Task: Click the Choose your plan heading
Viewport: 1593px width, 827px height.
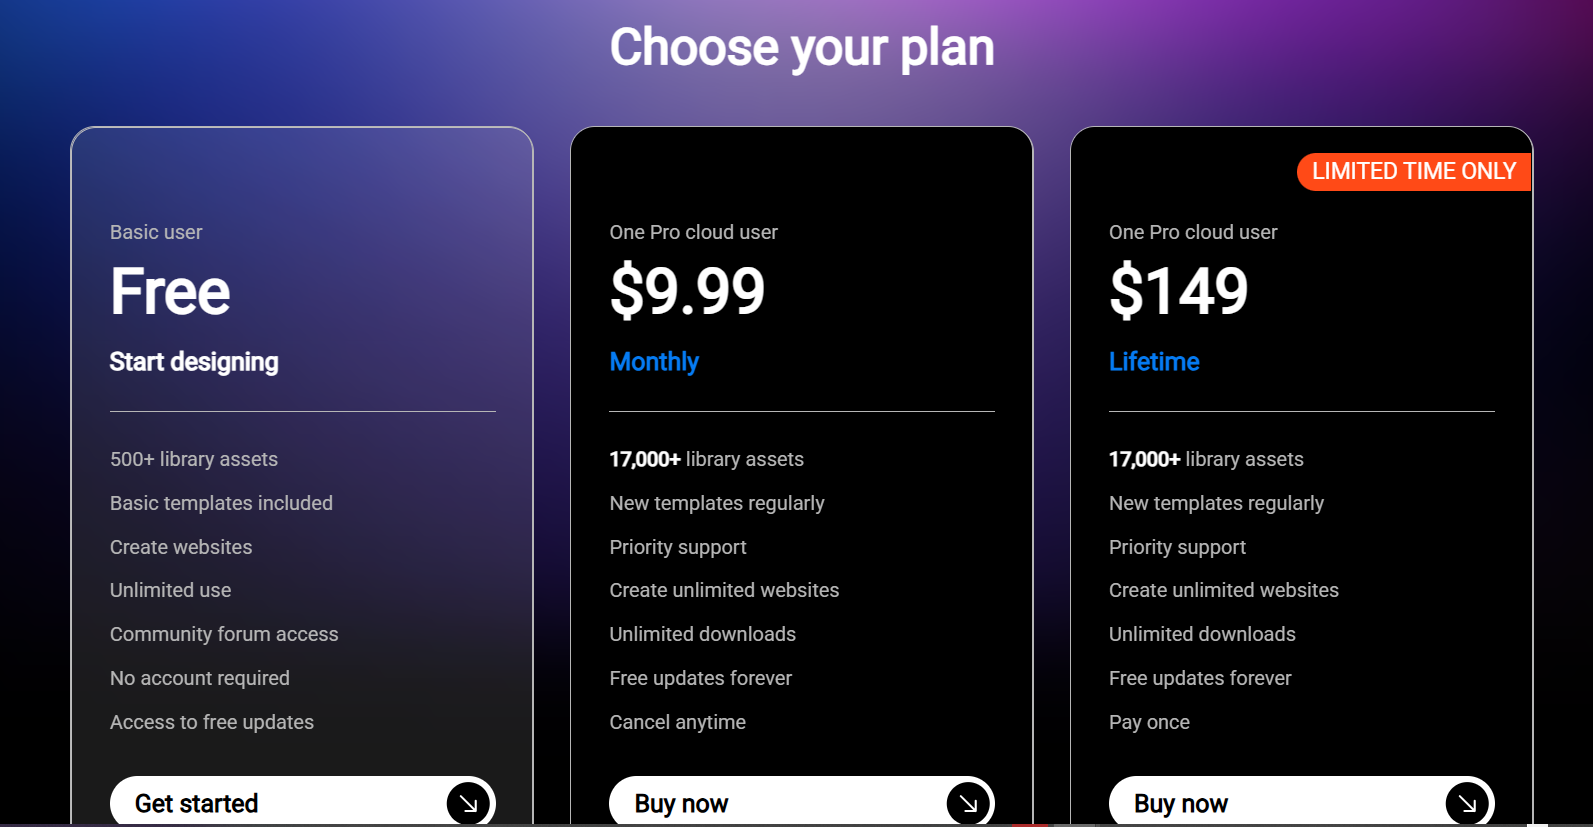Action: point(802,47)
